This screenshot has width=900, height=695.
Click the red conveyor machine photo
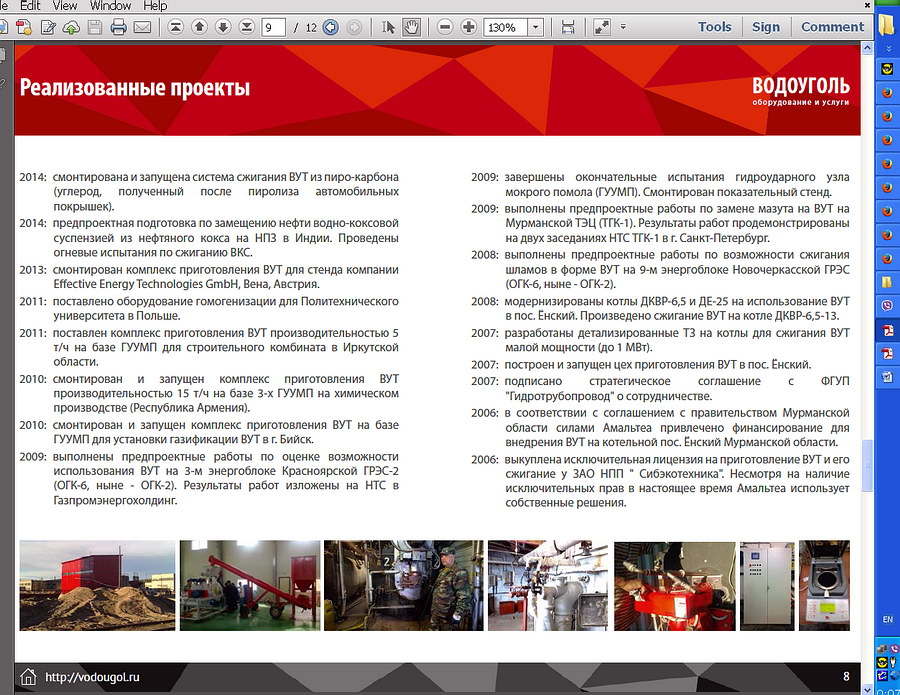[250, 585]
